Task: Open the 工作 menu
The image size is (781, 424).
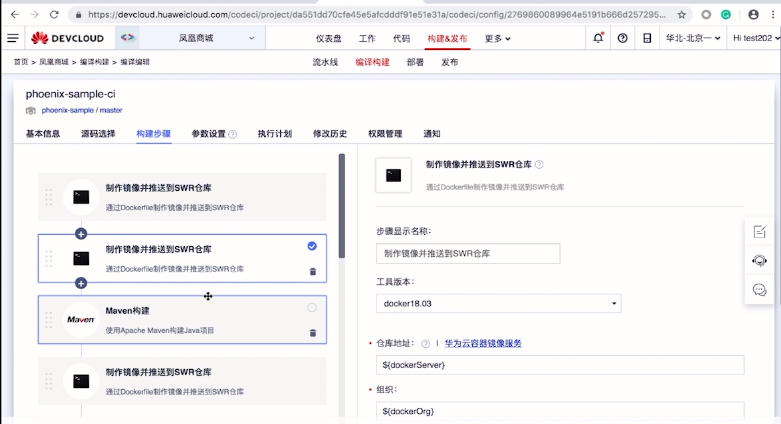Action: [367, 38]
